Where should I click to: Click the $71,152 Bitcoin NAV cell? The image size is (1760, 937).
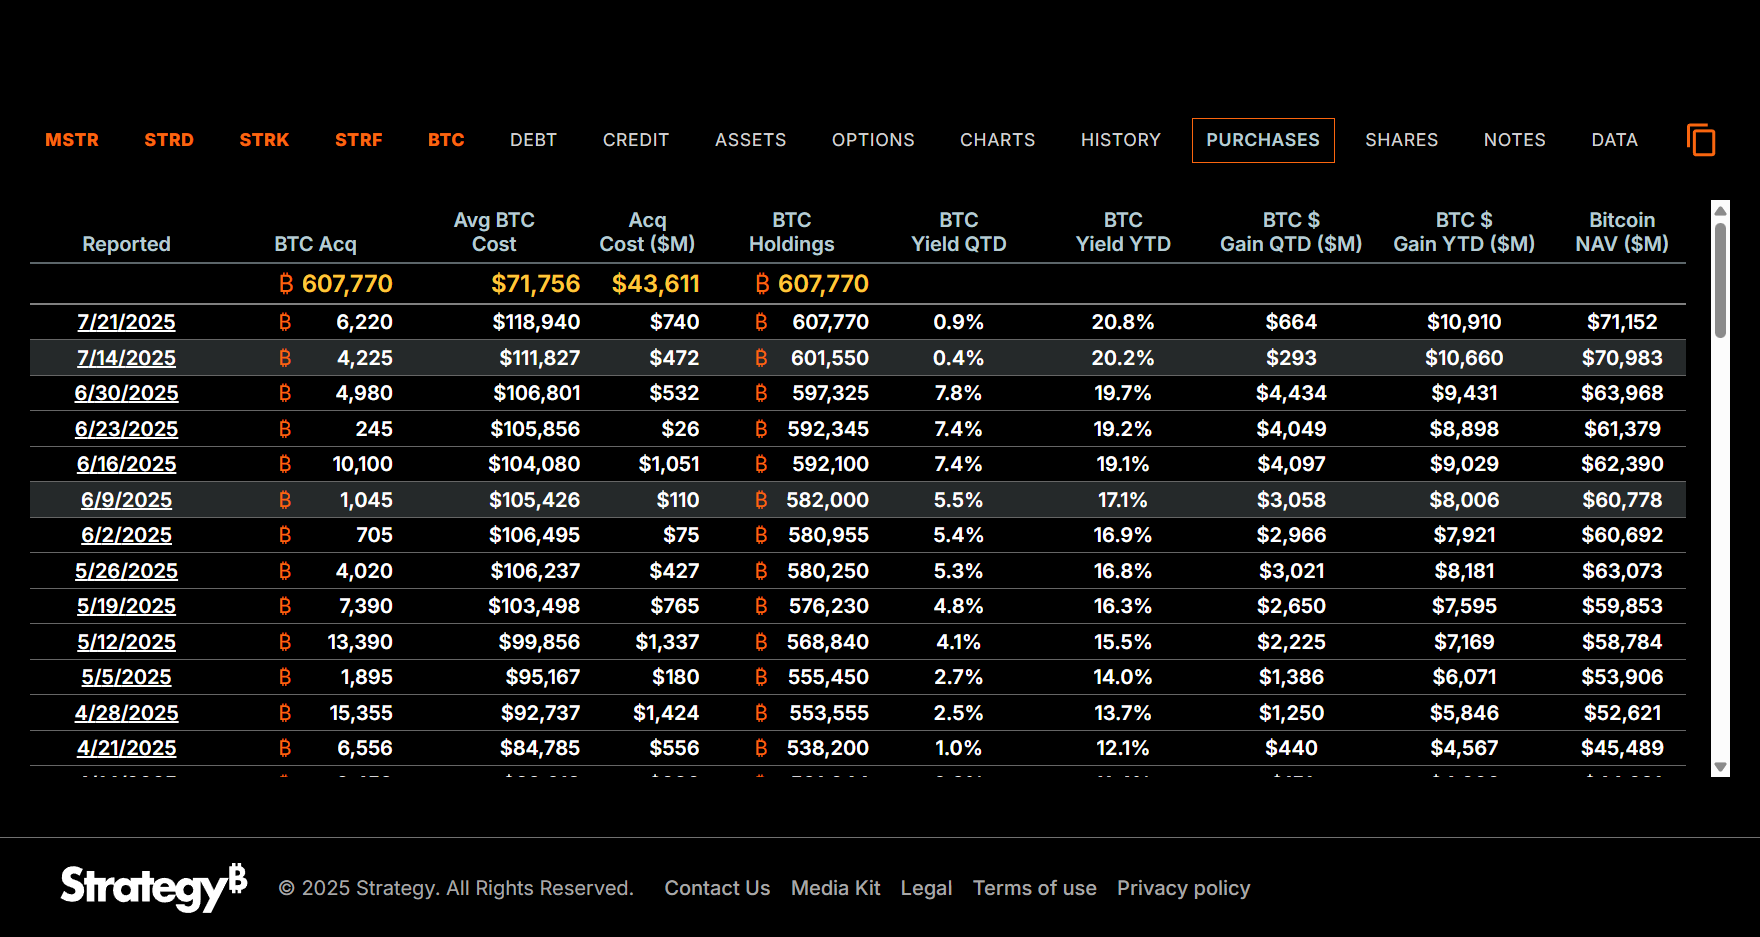coord(1622,322)
